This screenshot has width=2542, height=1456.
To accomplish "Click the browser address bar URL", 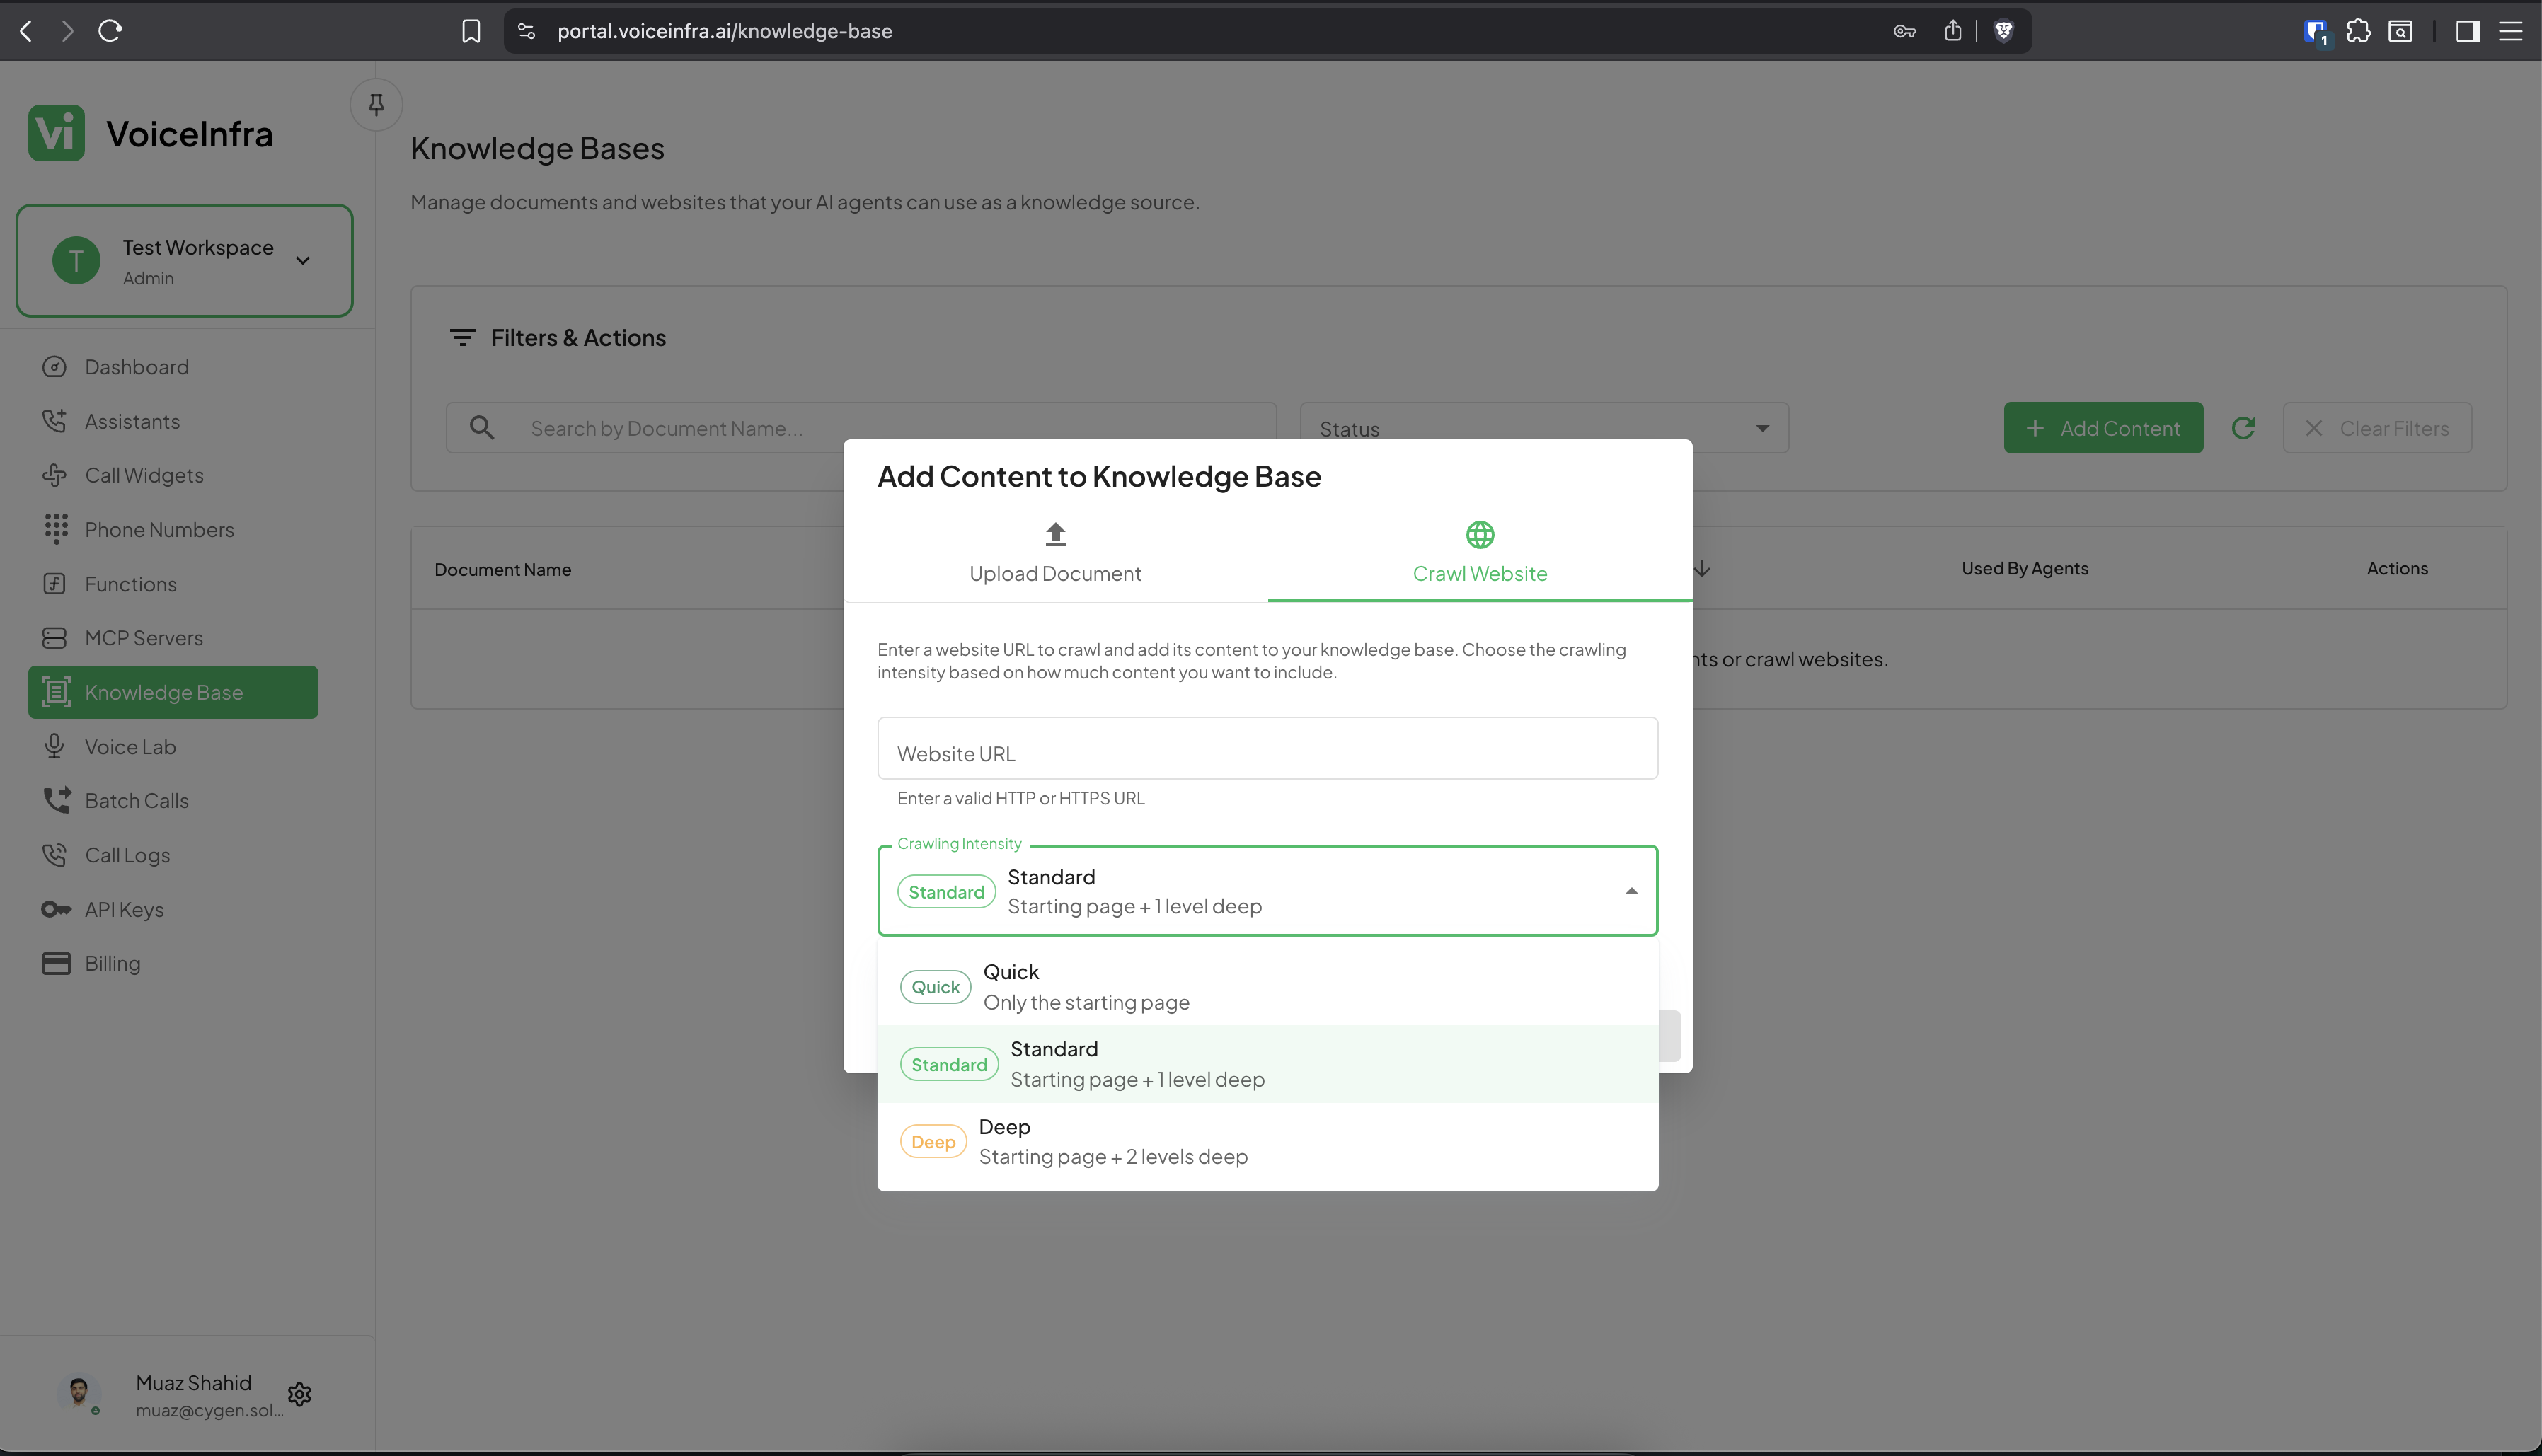I will pos(724,31).
